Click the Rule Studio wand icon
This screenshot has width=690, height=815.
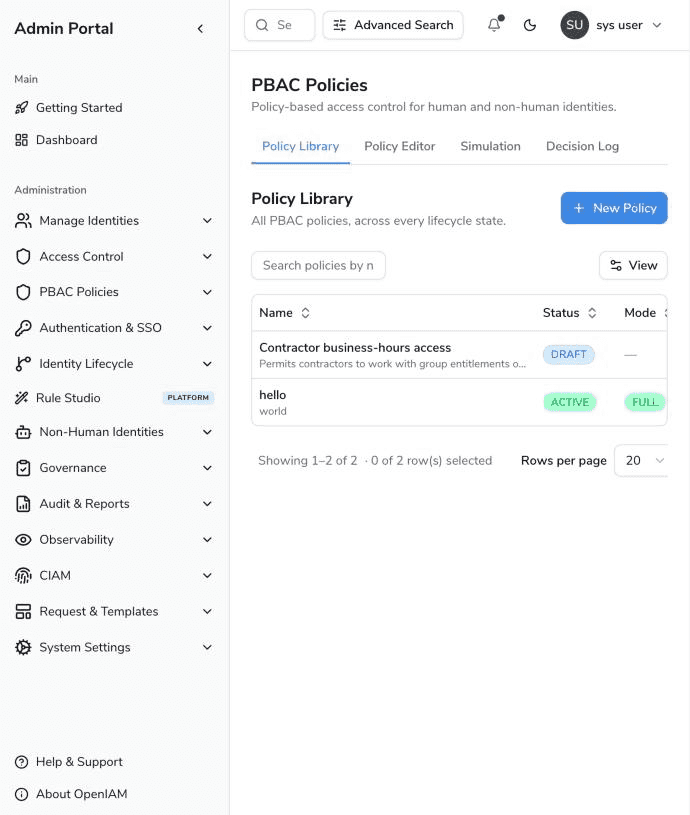21,398
